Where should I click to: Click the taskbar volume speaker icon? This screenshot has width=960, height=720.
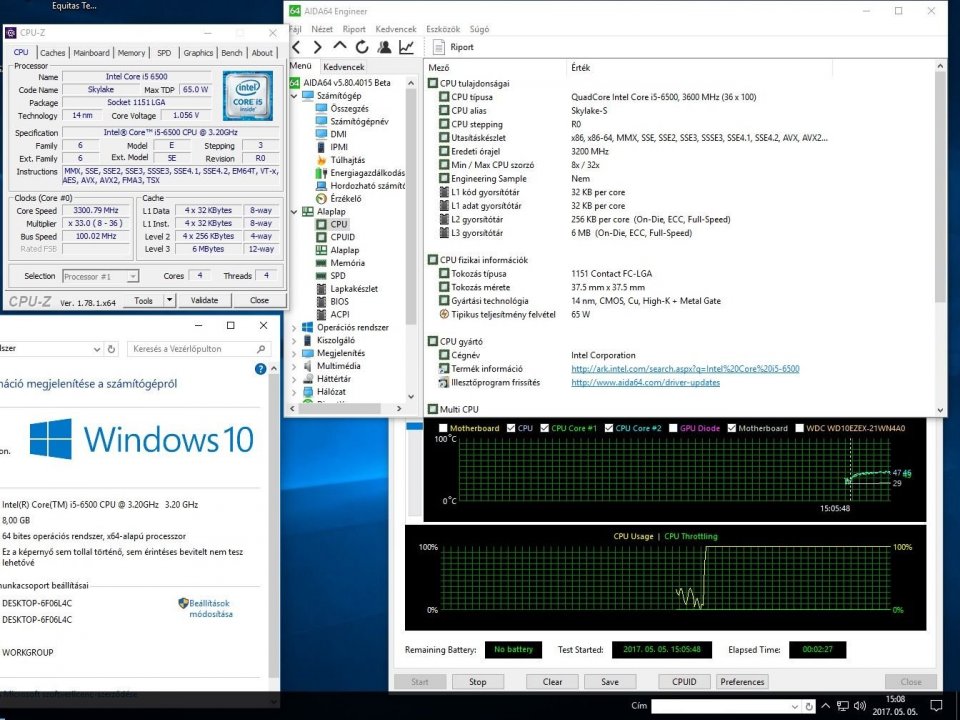pyautogui.click(x=860, y=705)
